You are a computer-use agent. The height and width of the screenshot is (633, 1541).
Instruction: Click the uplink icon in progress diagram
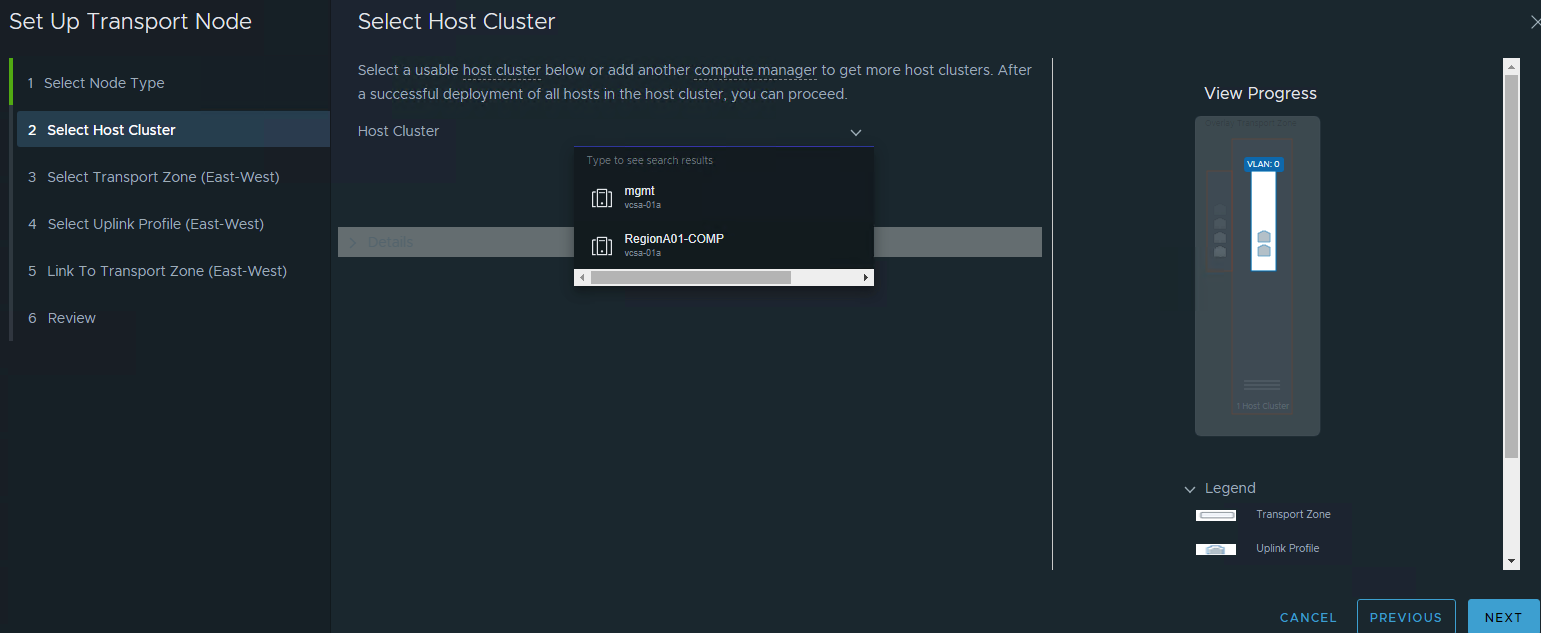point(1263,243)
